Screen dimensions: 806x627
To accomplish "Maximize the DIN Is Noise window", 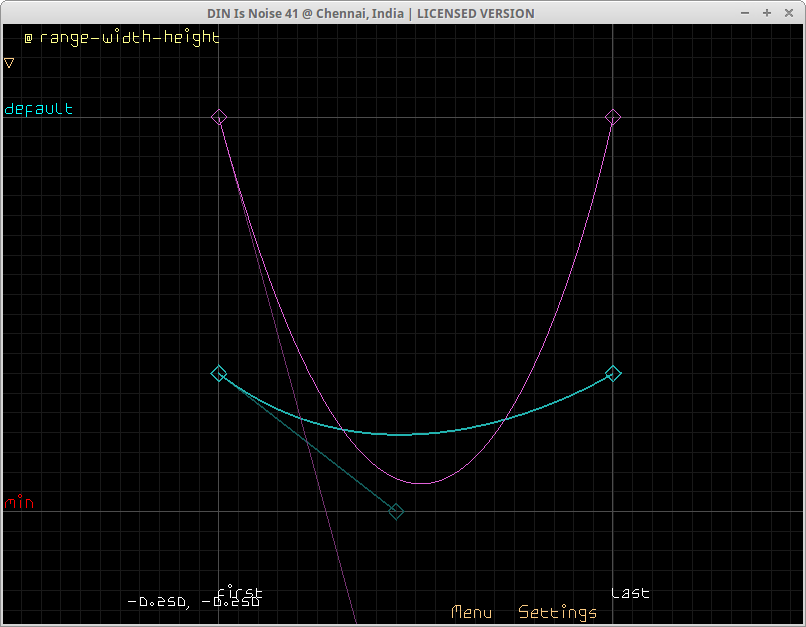I will (x=766, y=13).
